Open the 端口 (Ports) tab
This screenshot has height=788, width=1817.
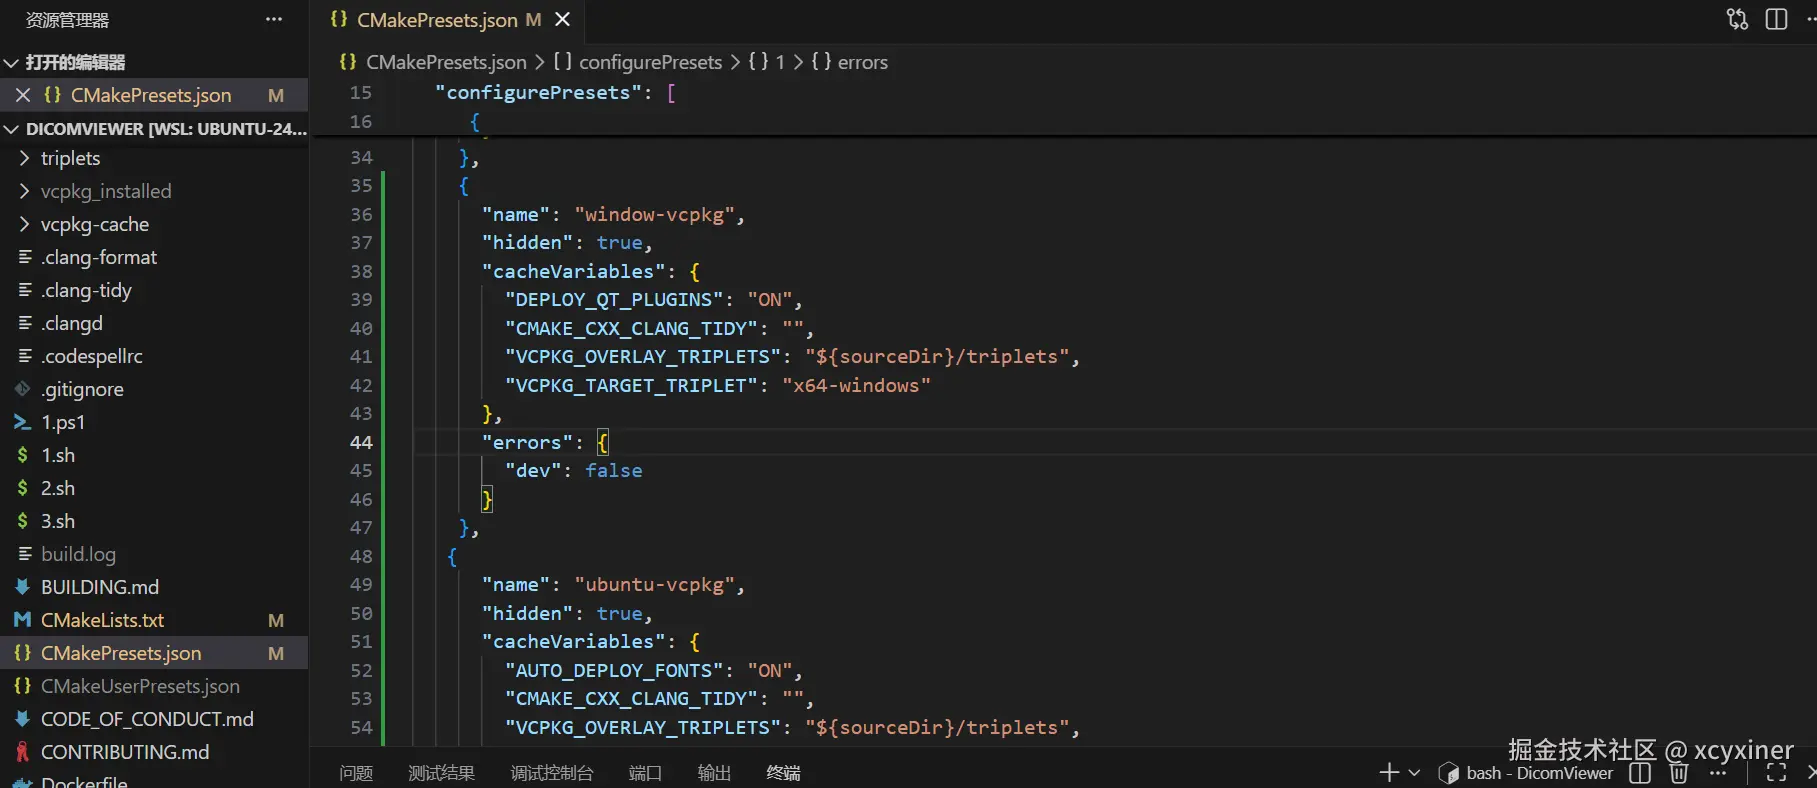pos(645,772)
